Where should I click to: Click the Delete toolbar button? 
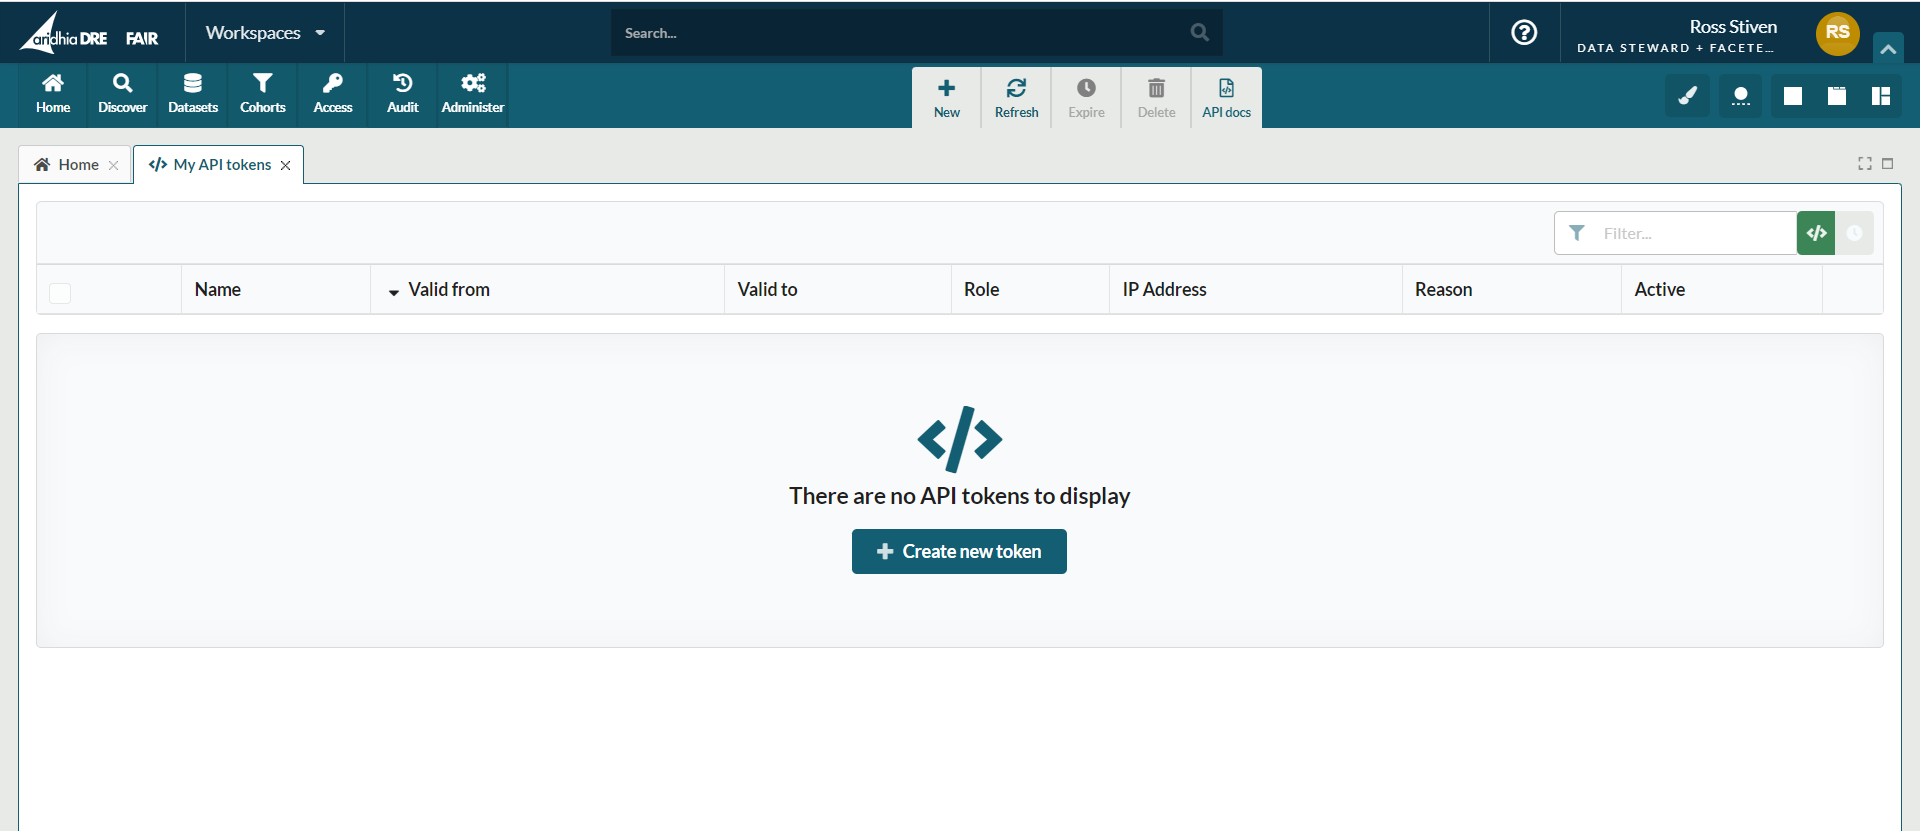coord(1157,98)
